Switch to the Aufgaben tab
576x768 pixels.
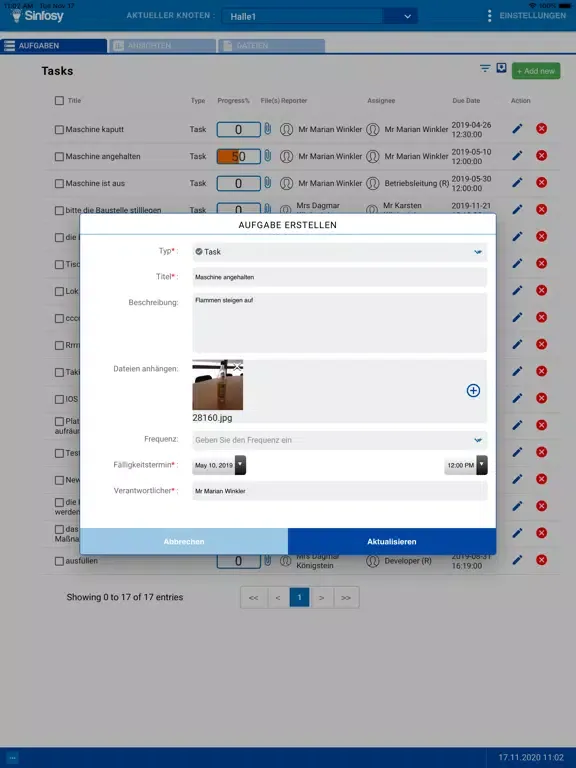coord(53,46)
